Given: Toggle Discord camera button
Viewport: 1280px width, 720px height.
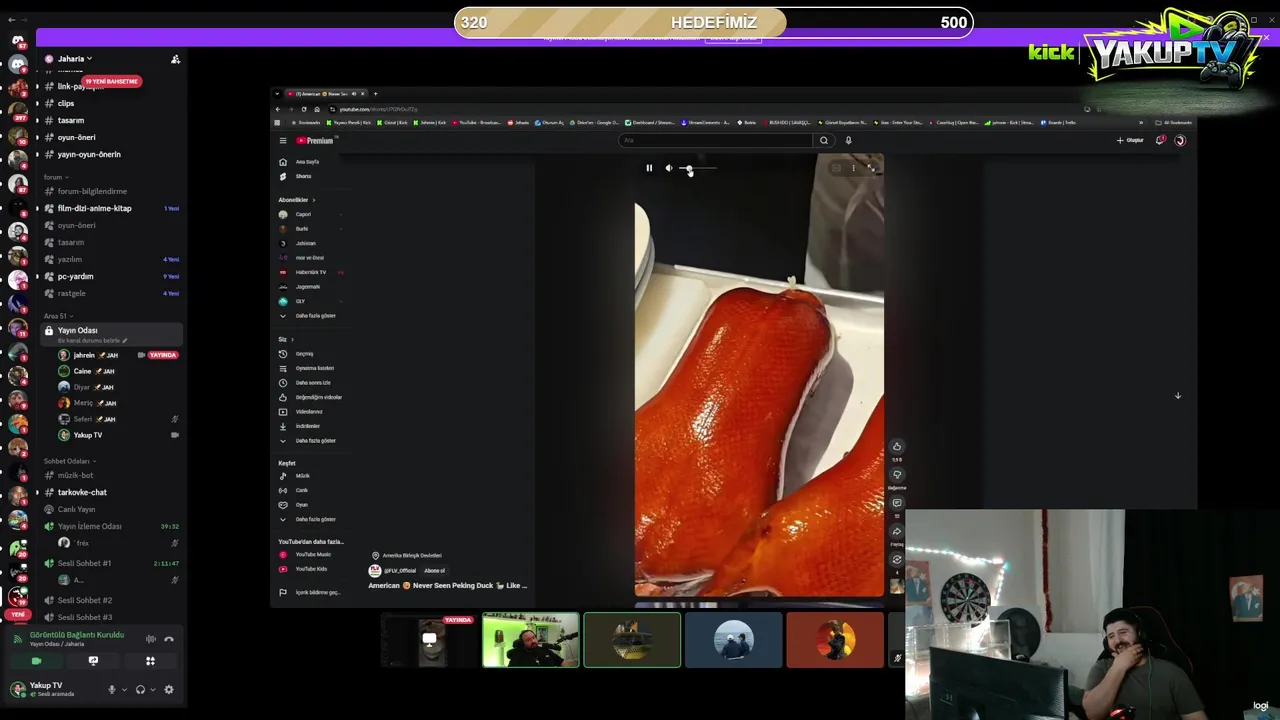Looking at the screenshot, I should [x=36, y=661].
